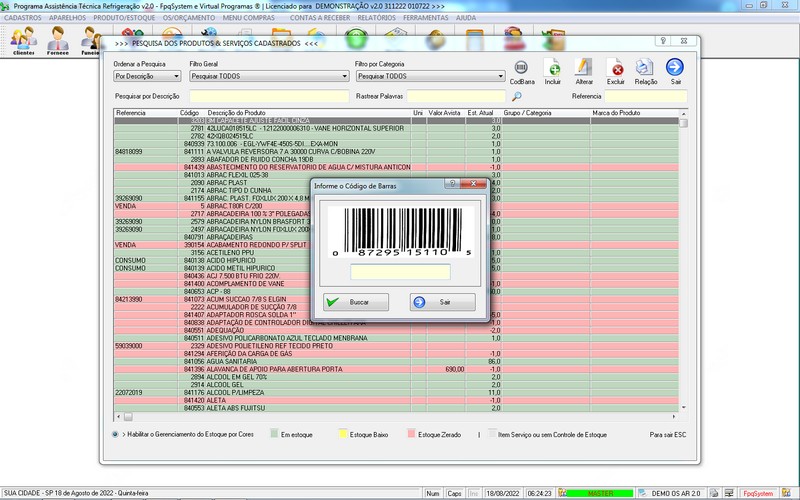Open the CADASTROS menu
The height and width of the screenshot is (500, 800).
[x=23, y=18]
